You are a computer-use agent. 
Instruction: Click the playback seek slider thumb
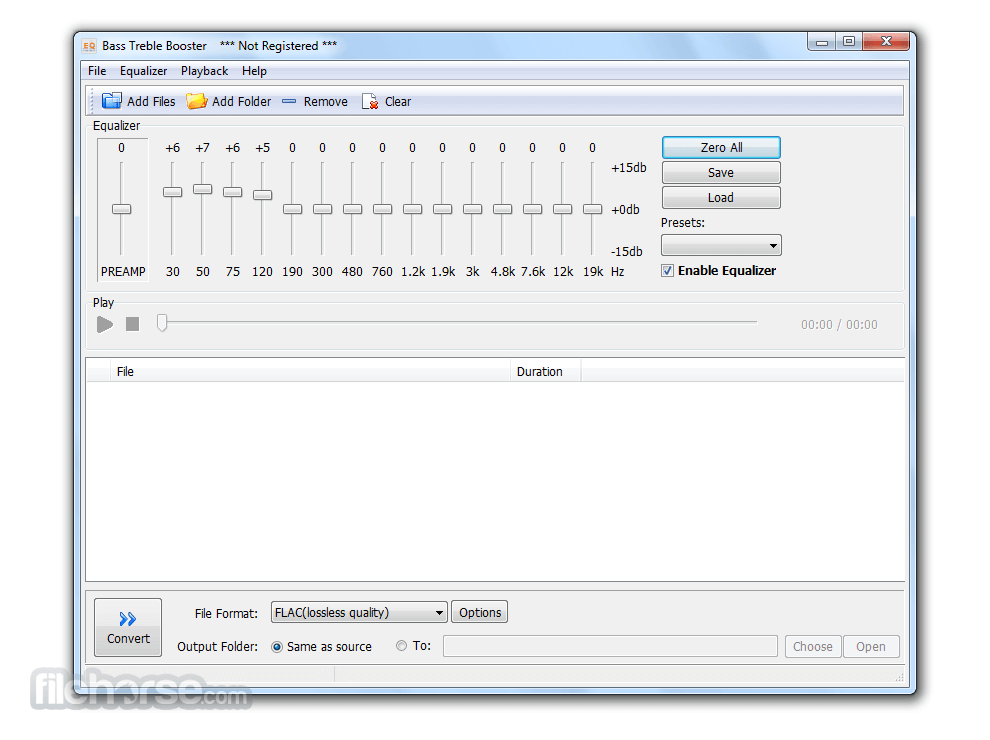pos(162,323)
